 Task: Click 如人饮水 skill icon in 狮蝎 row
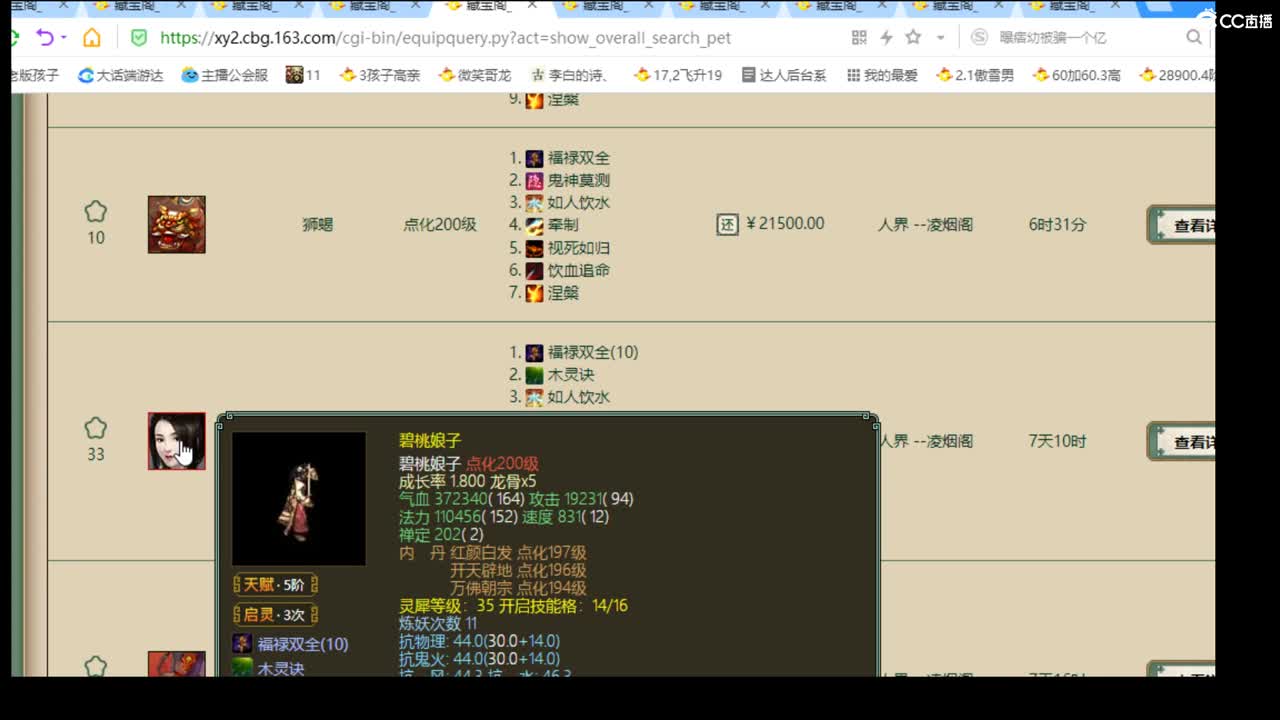[535, 203]
